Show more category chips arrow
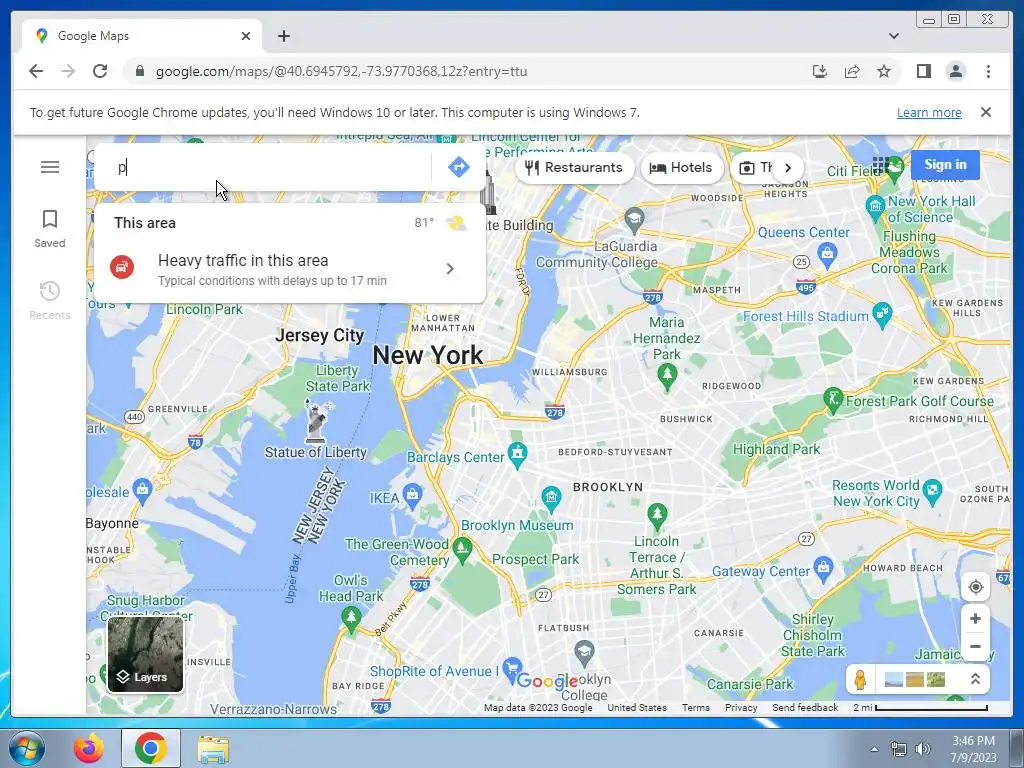 (788, 168)
